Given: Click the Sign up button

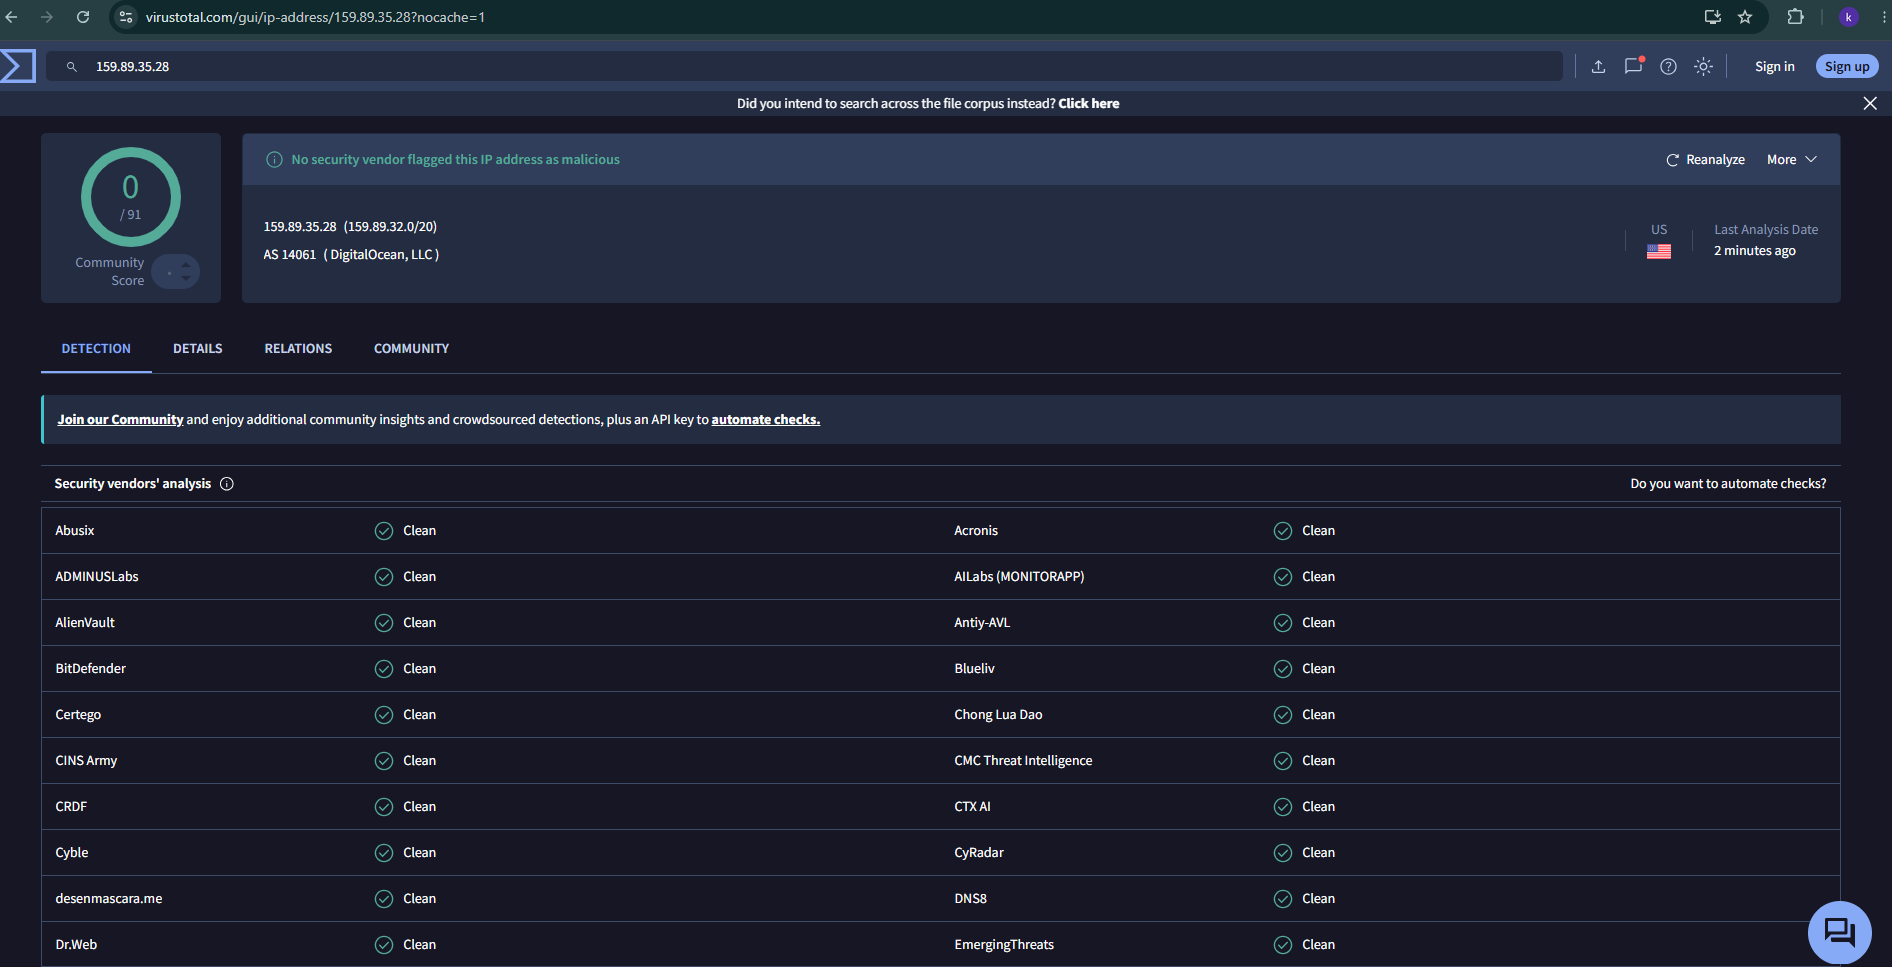Looking at the screenshot, I should [1847, 67].
